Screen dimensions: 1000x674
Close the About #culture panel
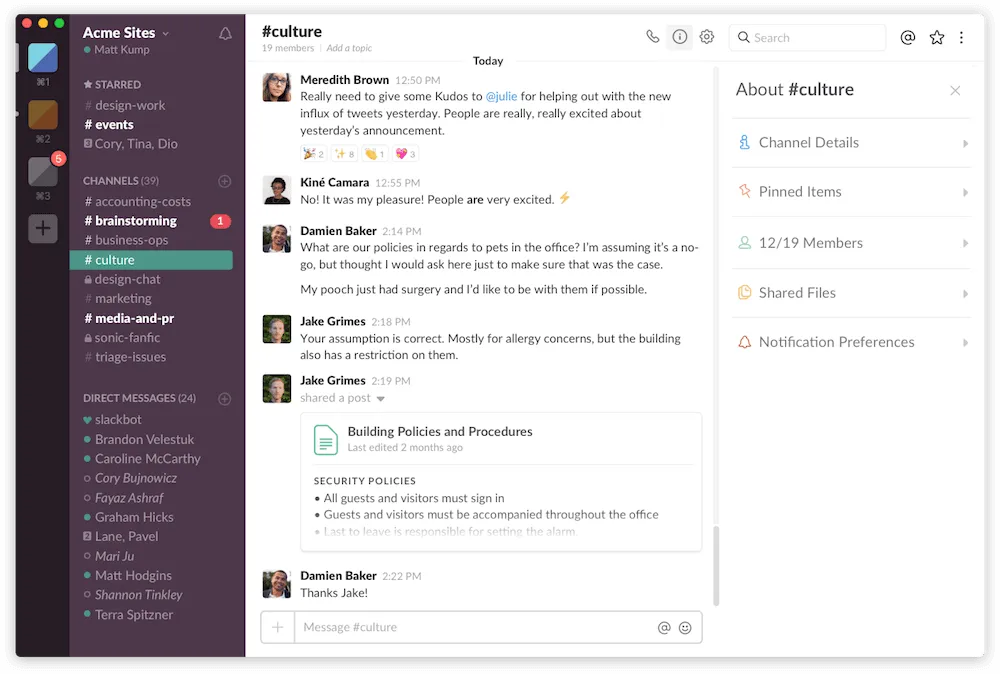[x=955, y=91]
